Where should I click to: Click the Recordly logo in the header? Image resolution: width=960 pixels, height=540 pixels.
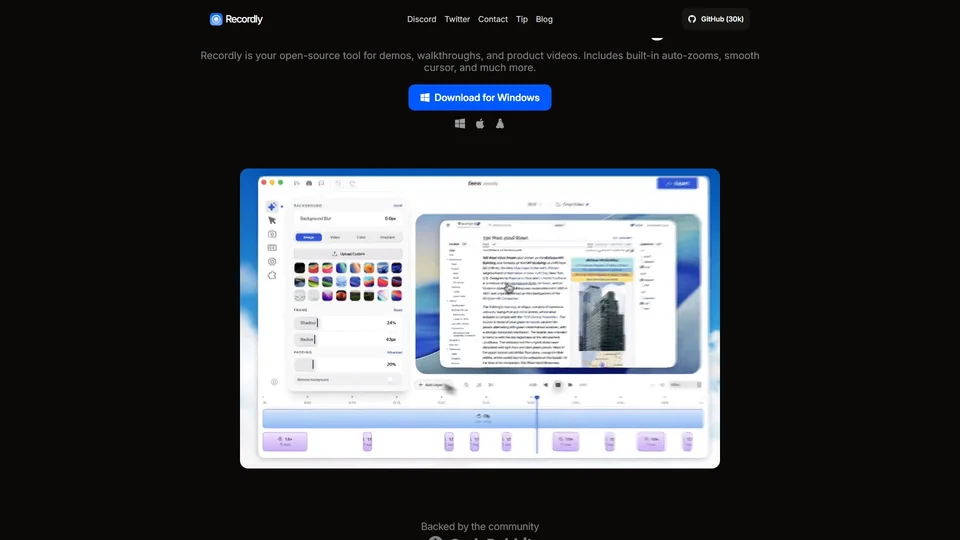pyautogui.click(x=236, y=19)
